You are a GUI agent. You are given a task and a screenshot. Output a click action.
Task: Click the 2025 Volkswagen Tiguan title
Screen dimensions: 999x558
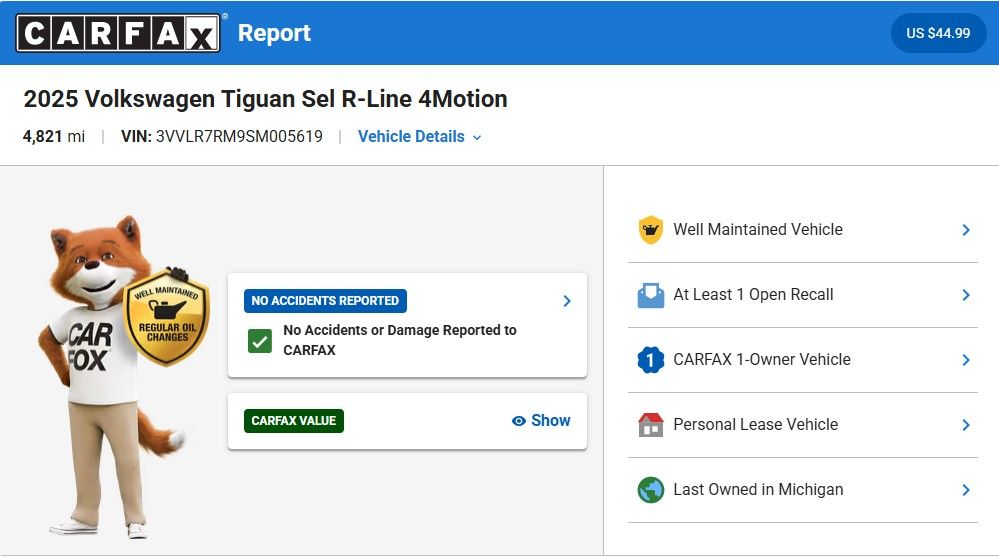[x=266, y=99]
